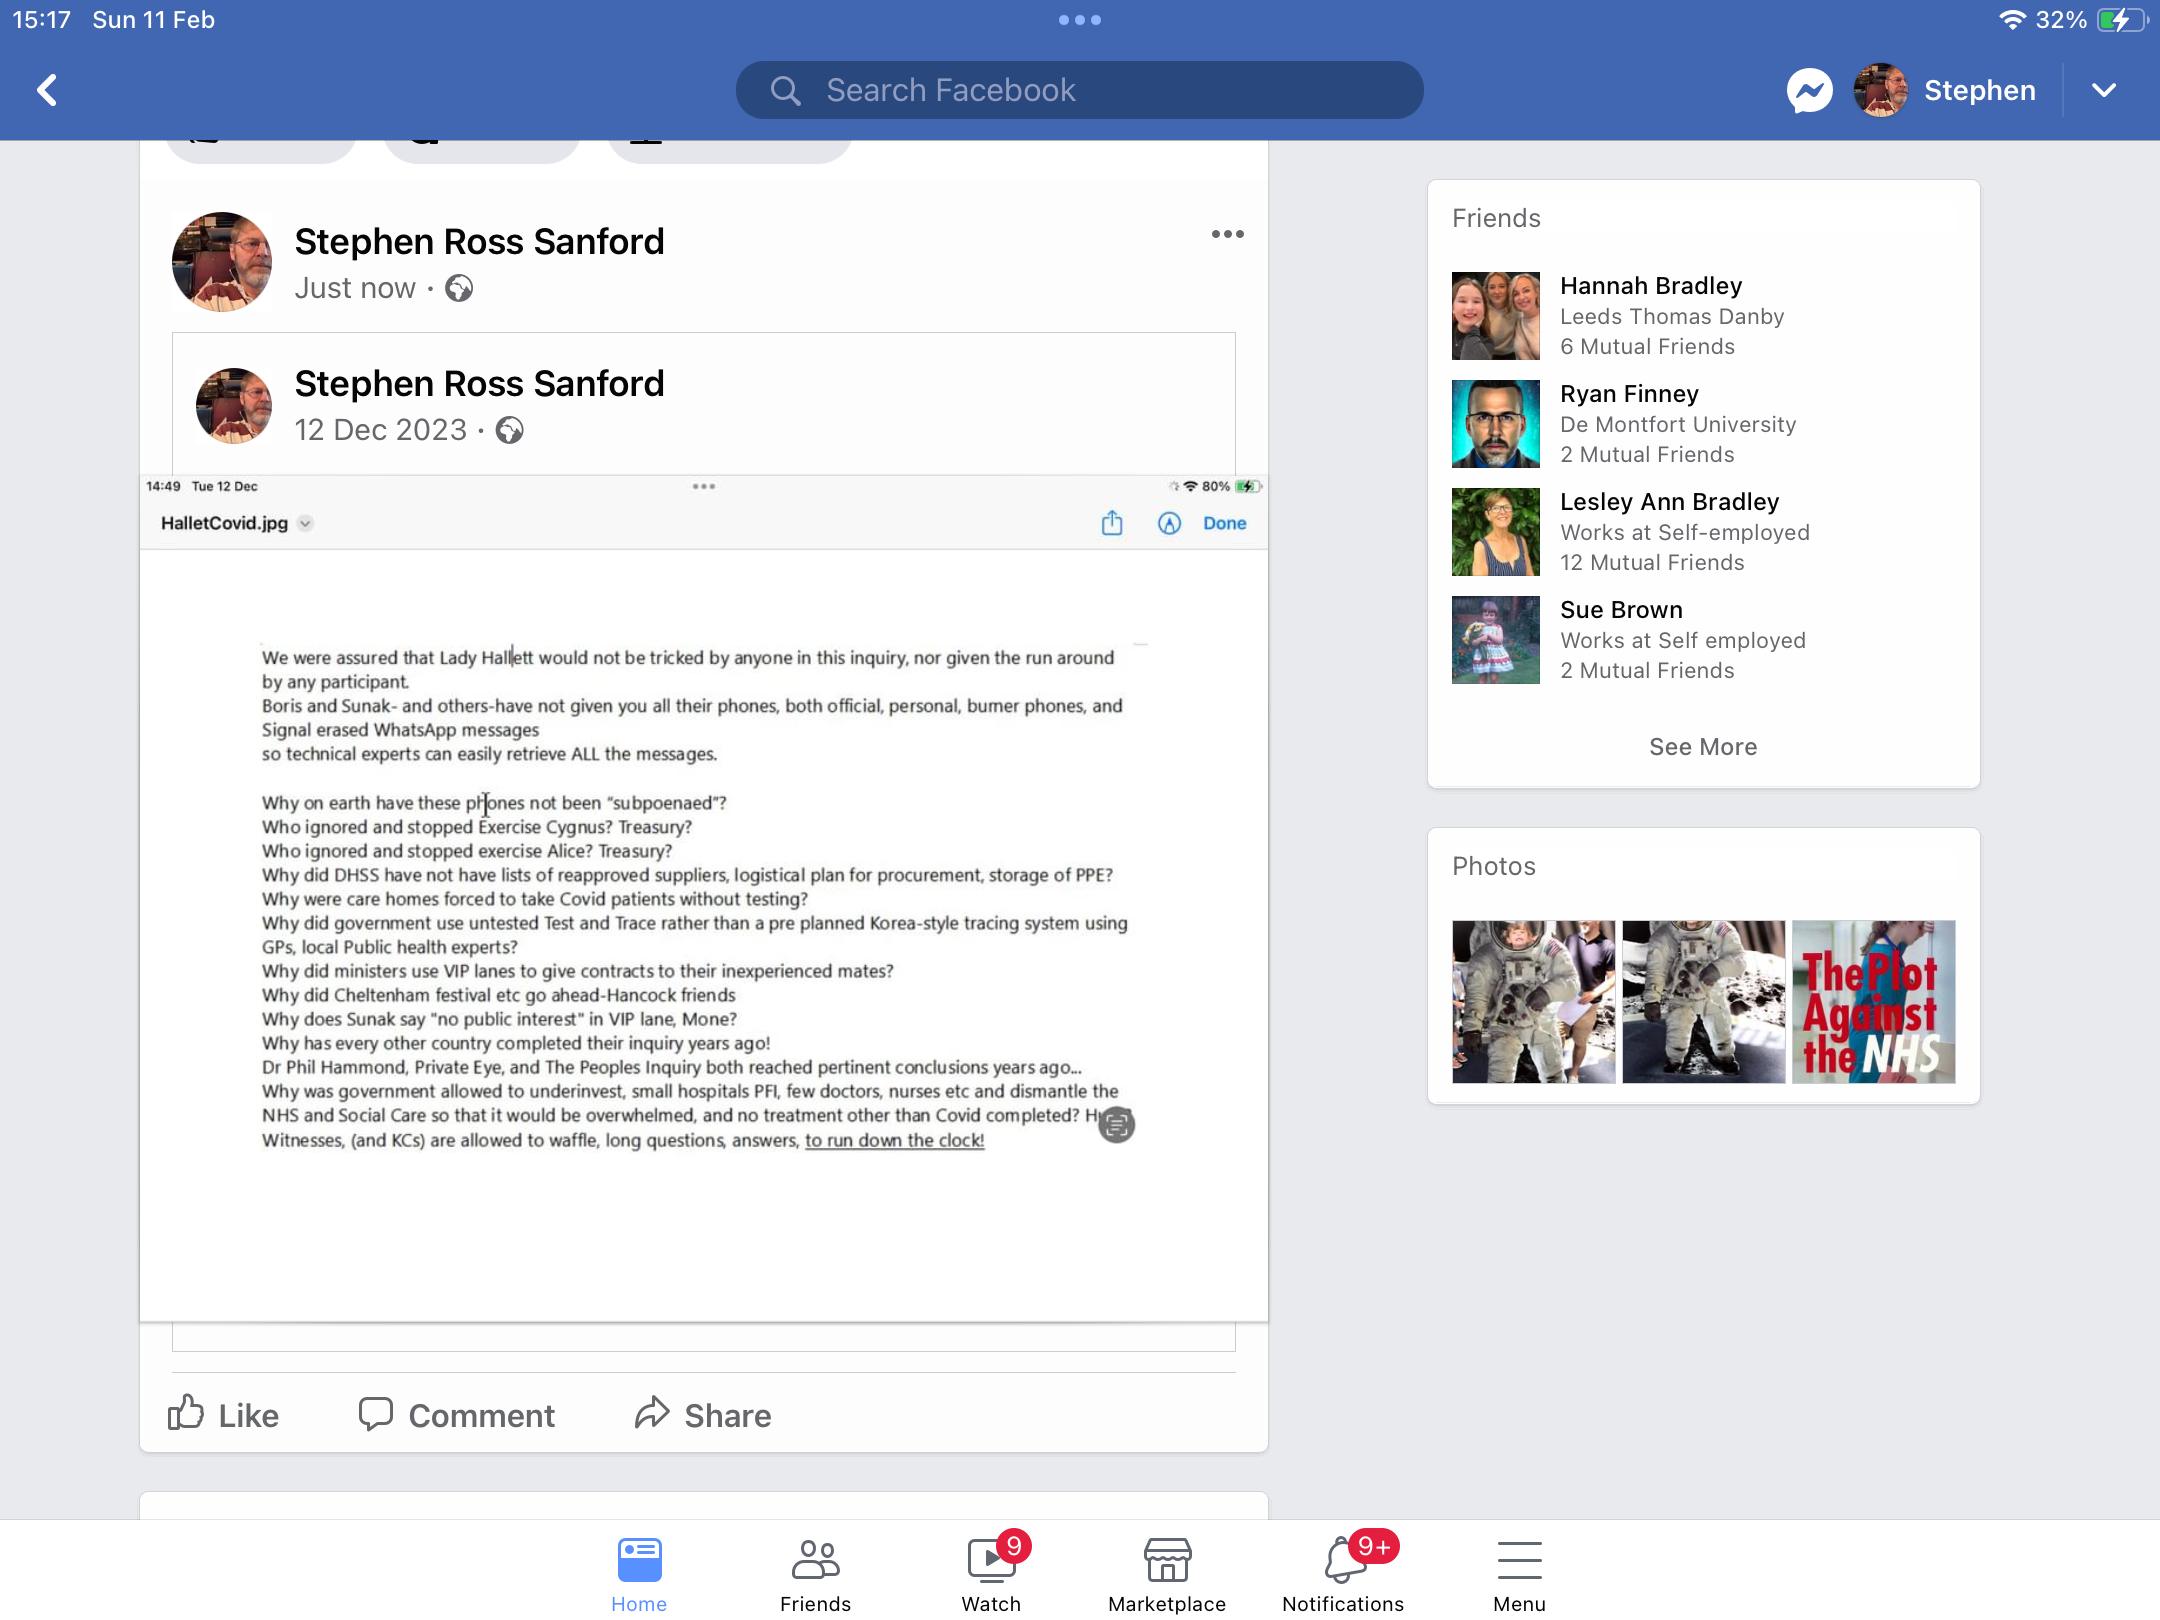Viewport: 2160px width, 1620px height.
Task: Click '12 Mutual Friends' under Lesley Ann Bradley
Action: [x=1652, y=563]
